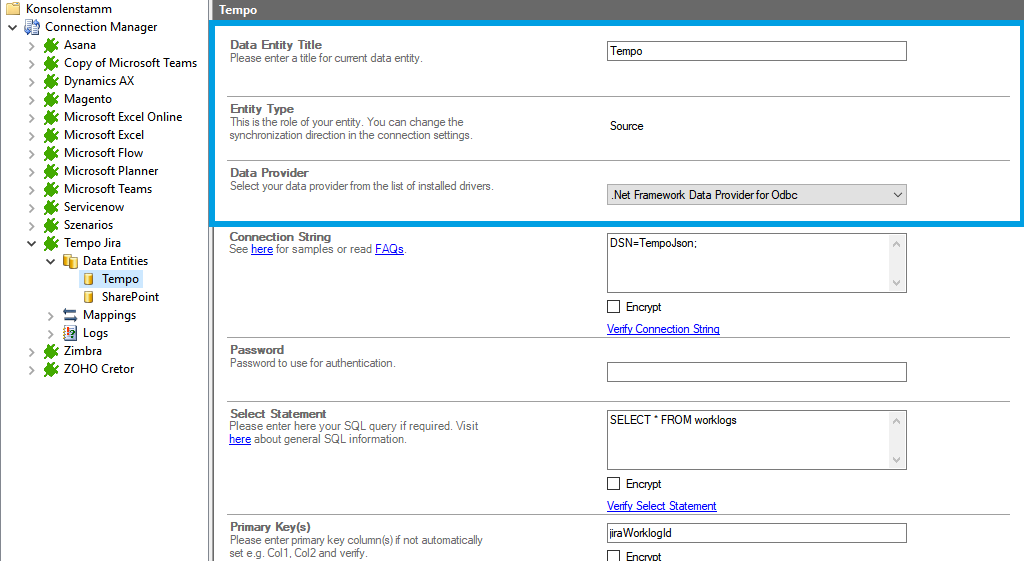
Task: Collapse the Tempo Jira tree node
Action: click(x=31, y=243)
